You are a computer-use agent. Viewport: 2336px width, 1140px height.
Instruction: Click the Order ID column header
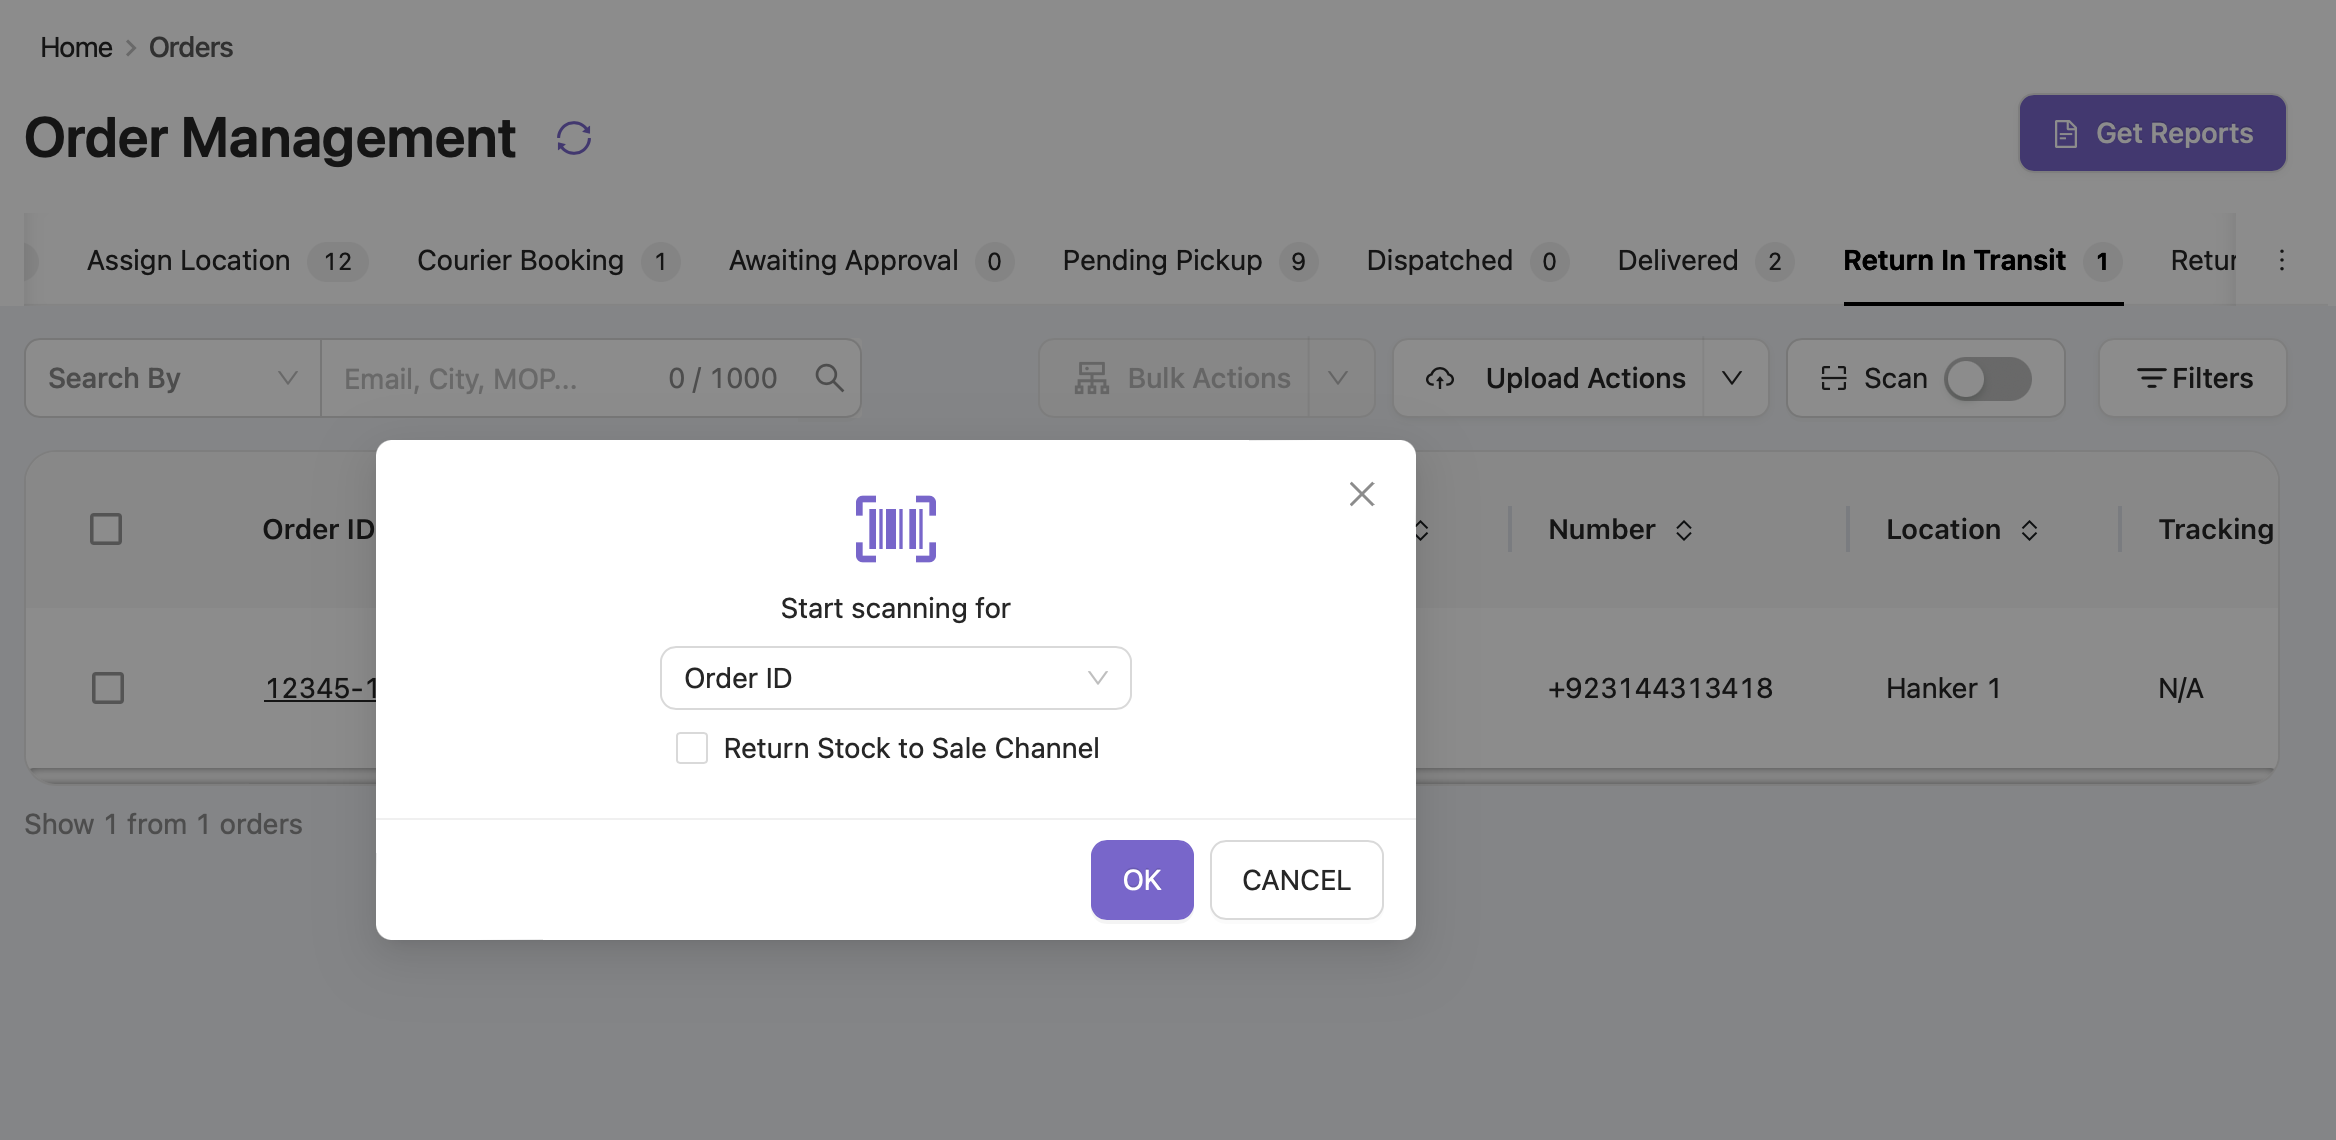click(318, 529)
